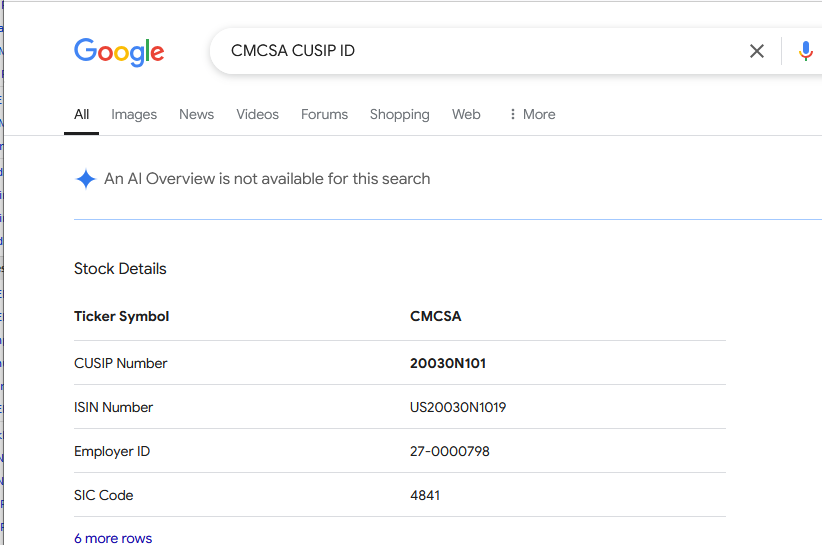Screen dimensions: 822x545
Task: Select the Employer ID row label
Action: 112,452
